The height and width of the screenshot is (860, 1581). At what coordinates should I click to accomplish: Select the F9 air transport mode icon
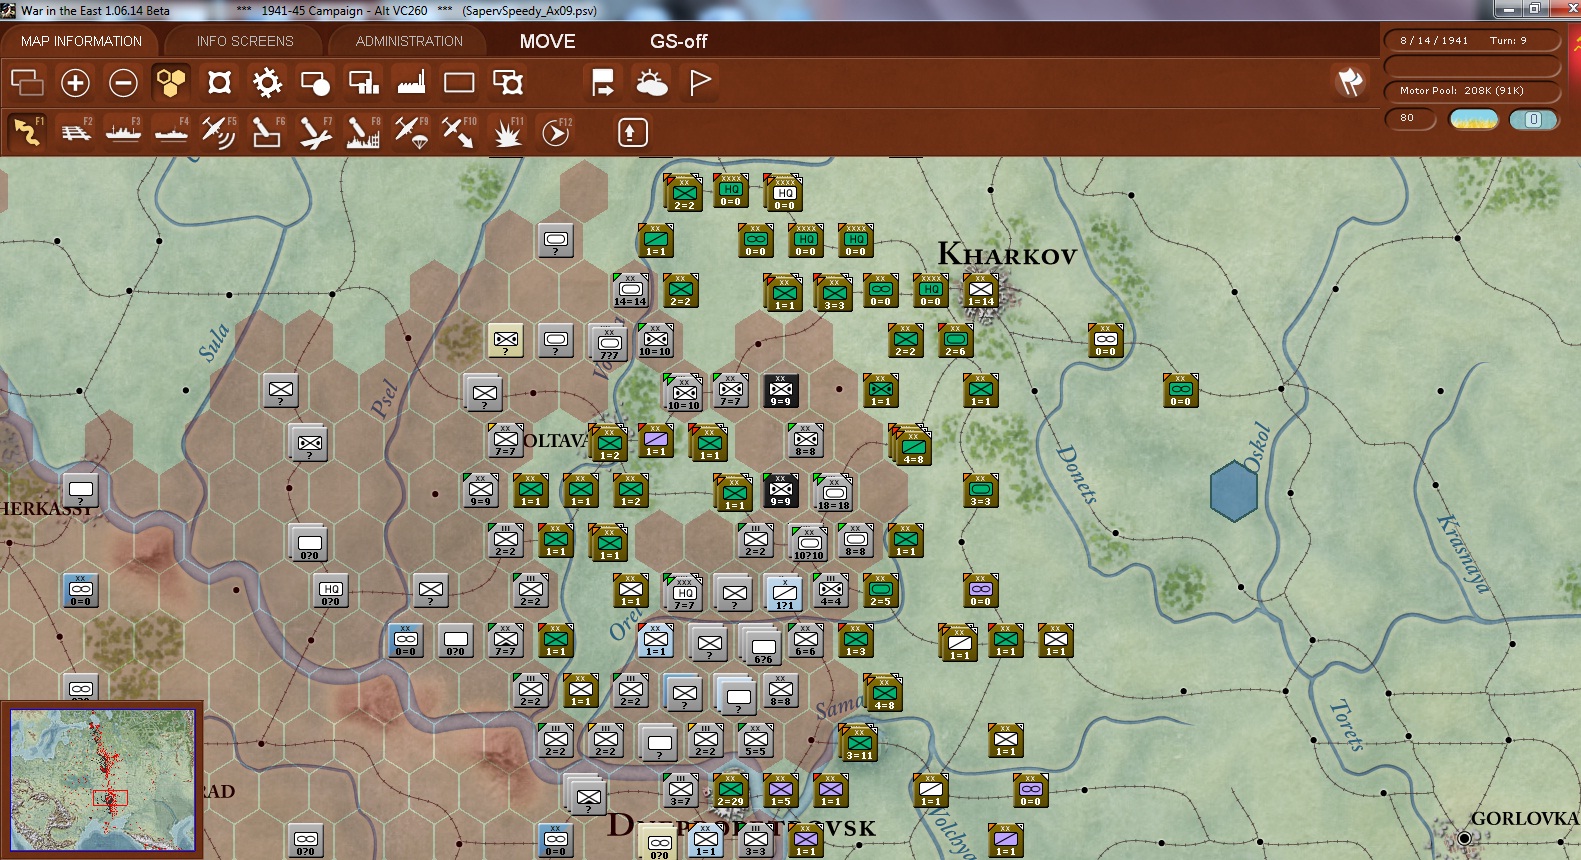tap(411, 132)
